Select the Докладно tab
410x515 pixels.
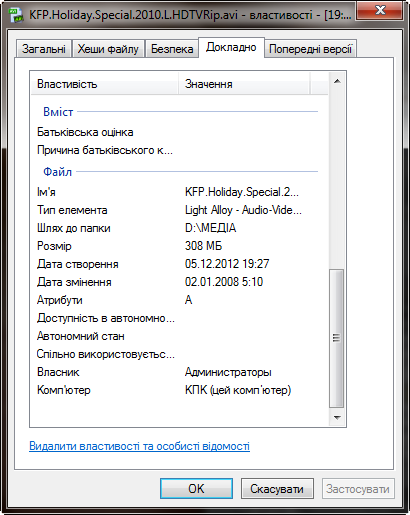[231, 47]
